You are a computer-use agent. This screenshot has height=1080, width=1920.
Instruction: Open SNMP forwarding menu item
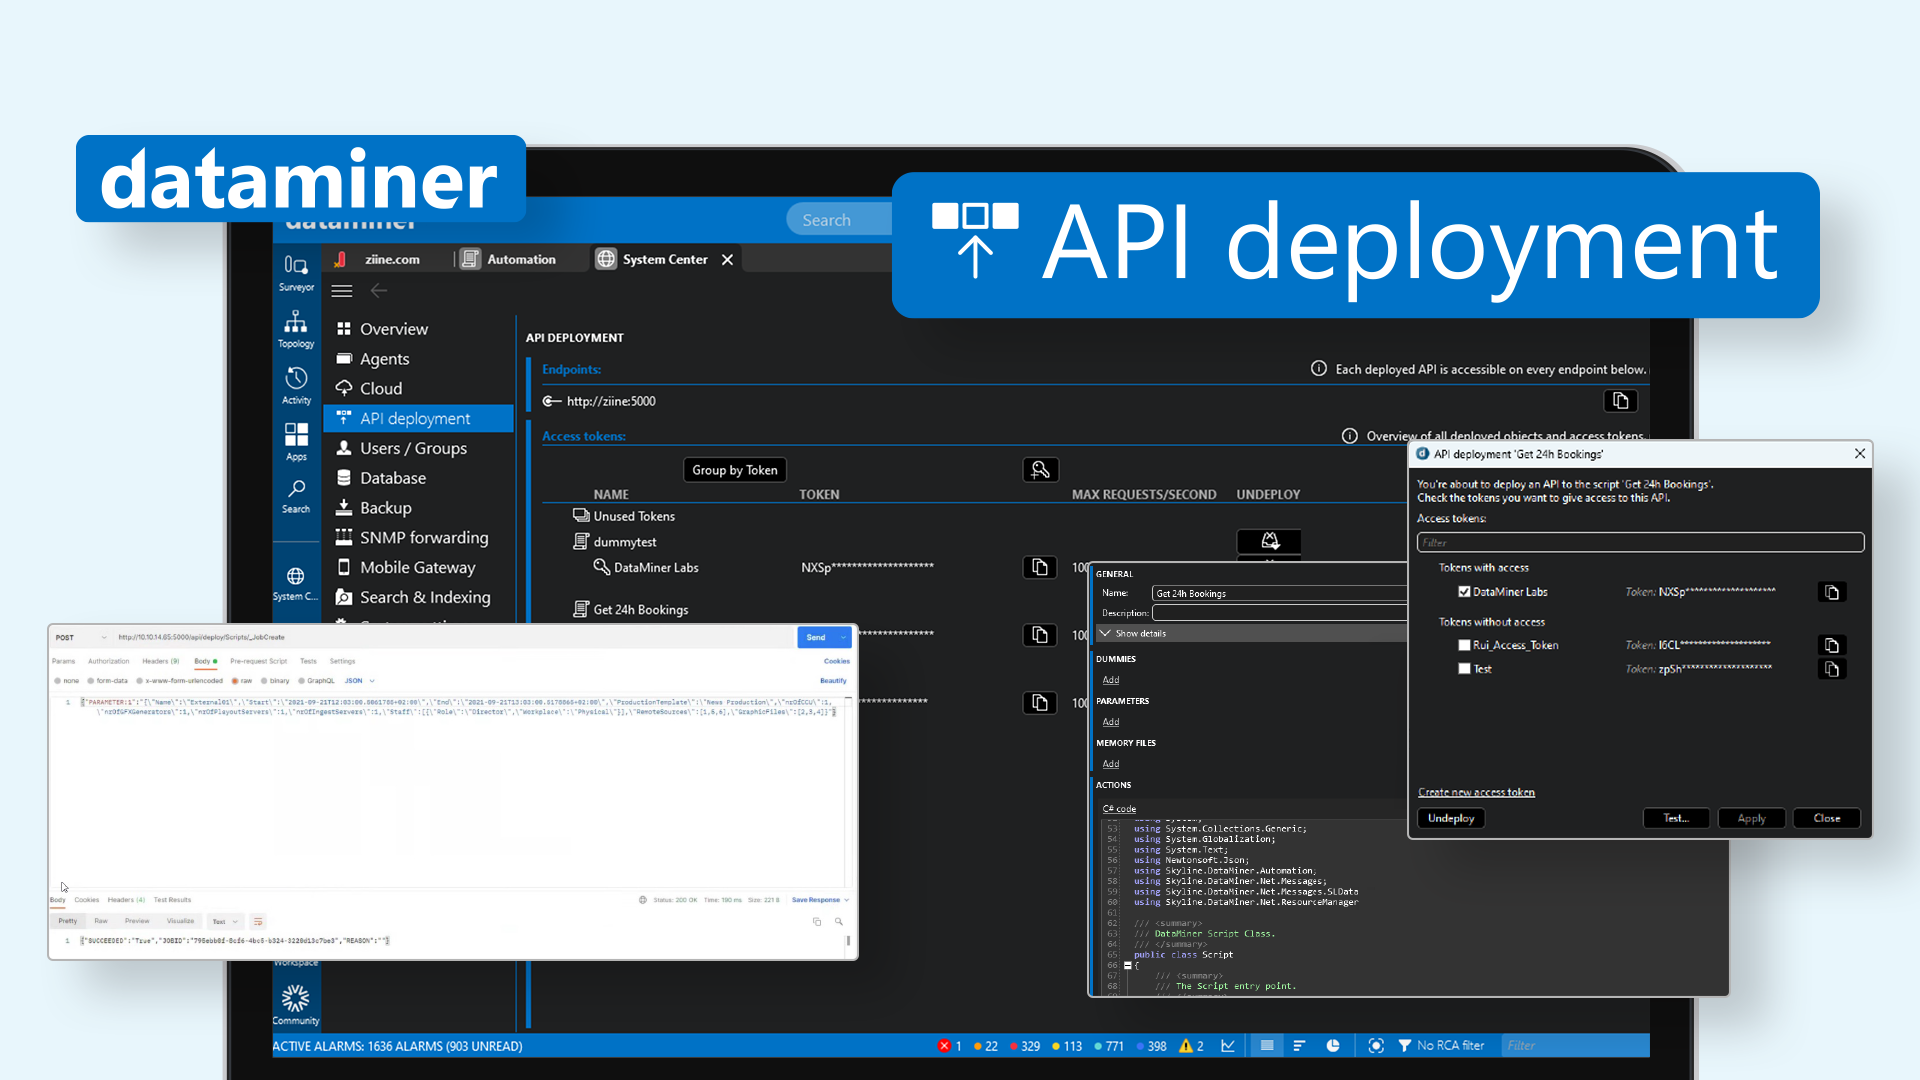tap(424, 538)
